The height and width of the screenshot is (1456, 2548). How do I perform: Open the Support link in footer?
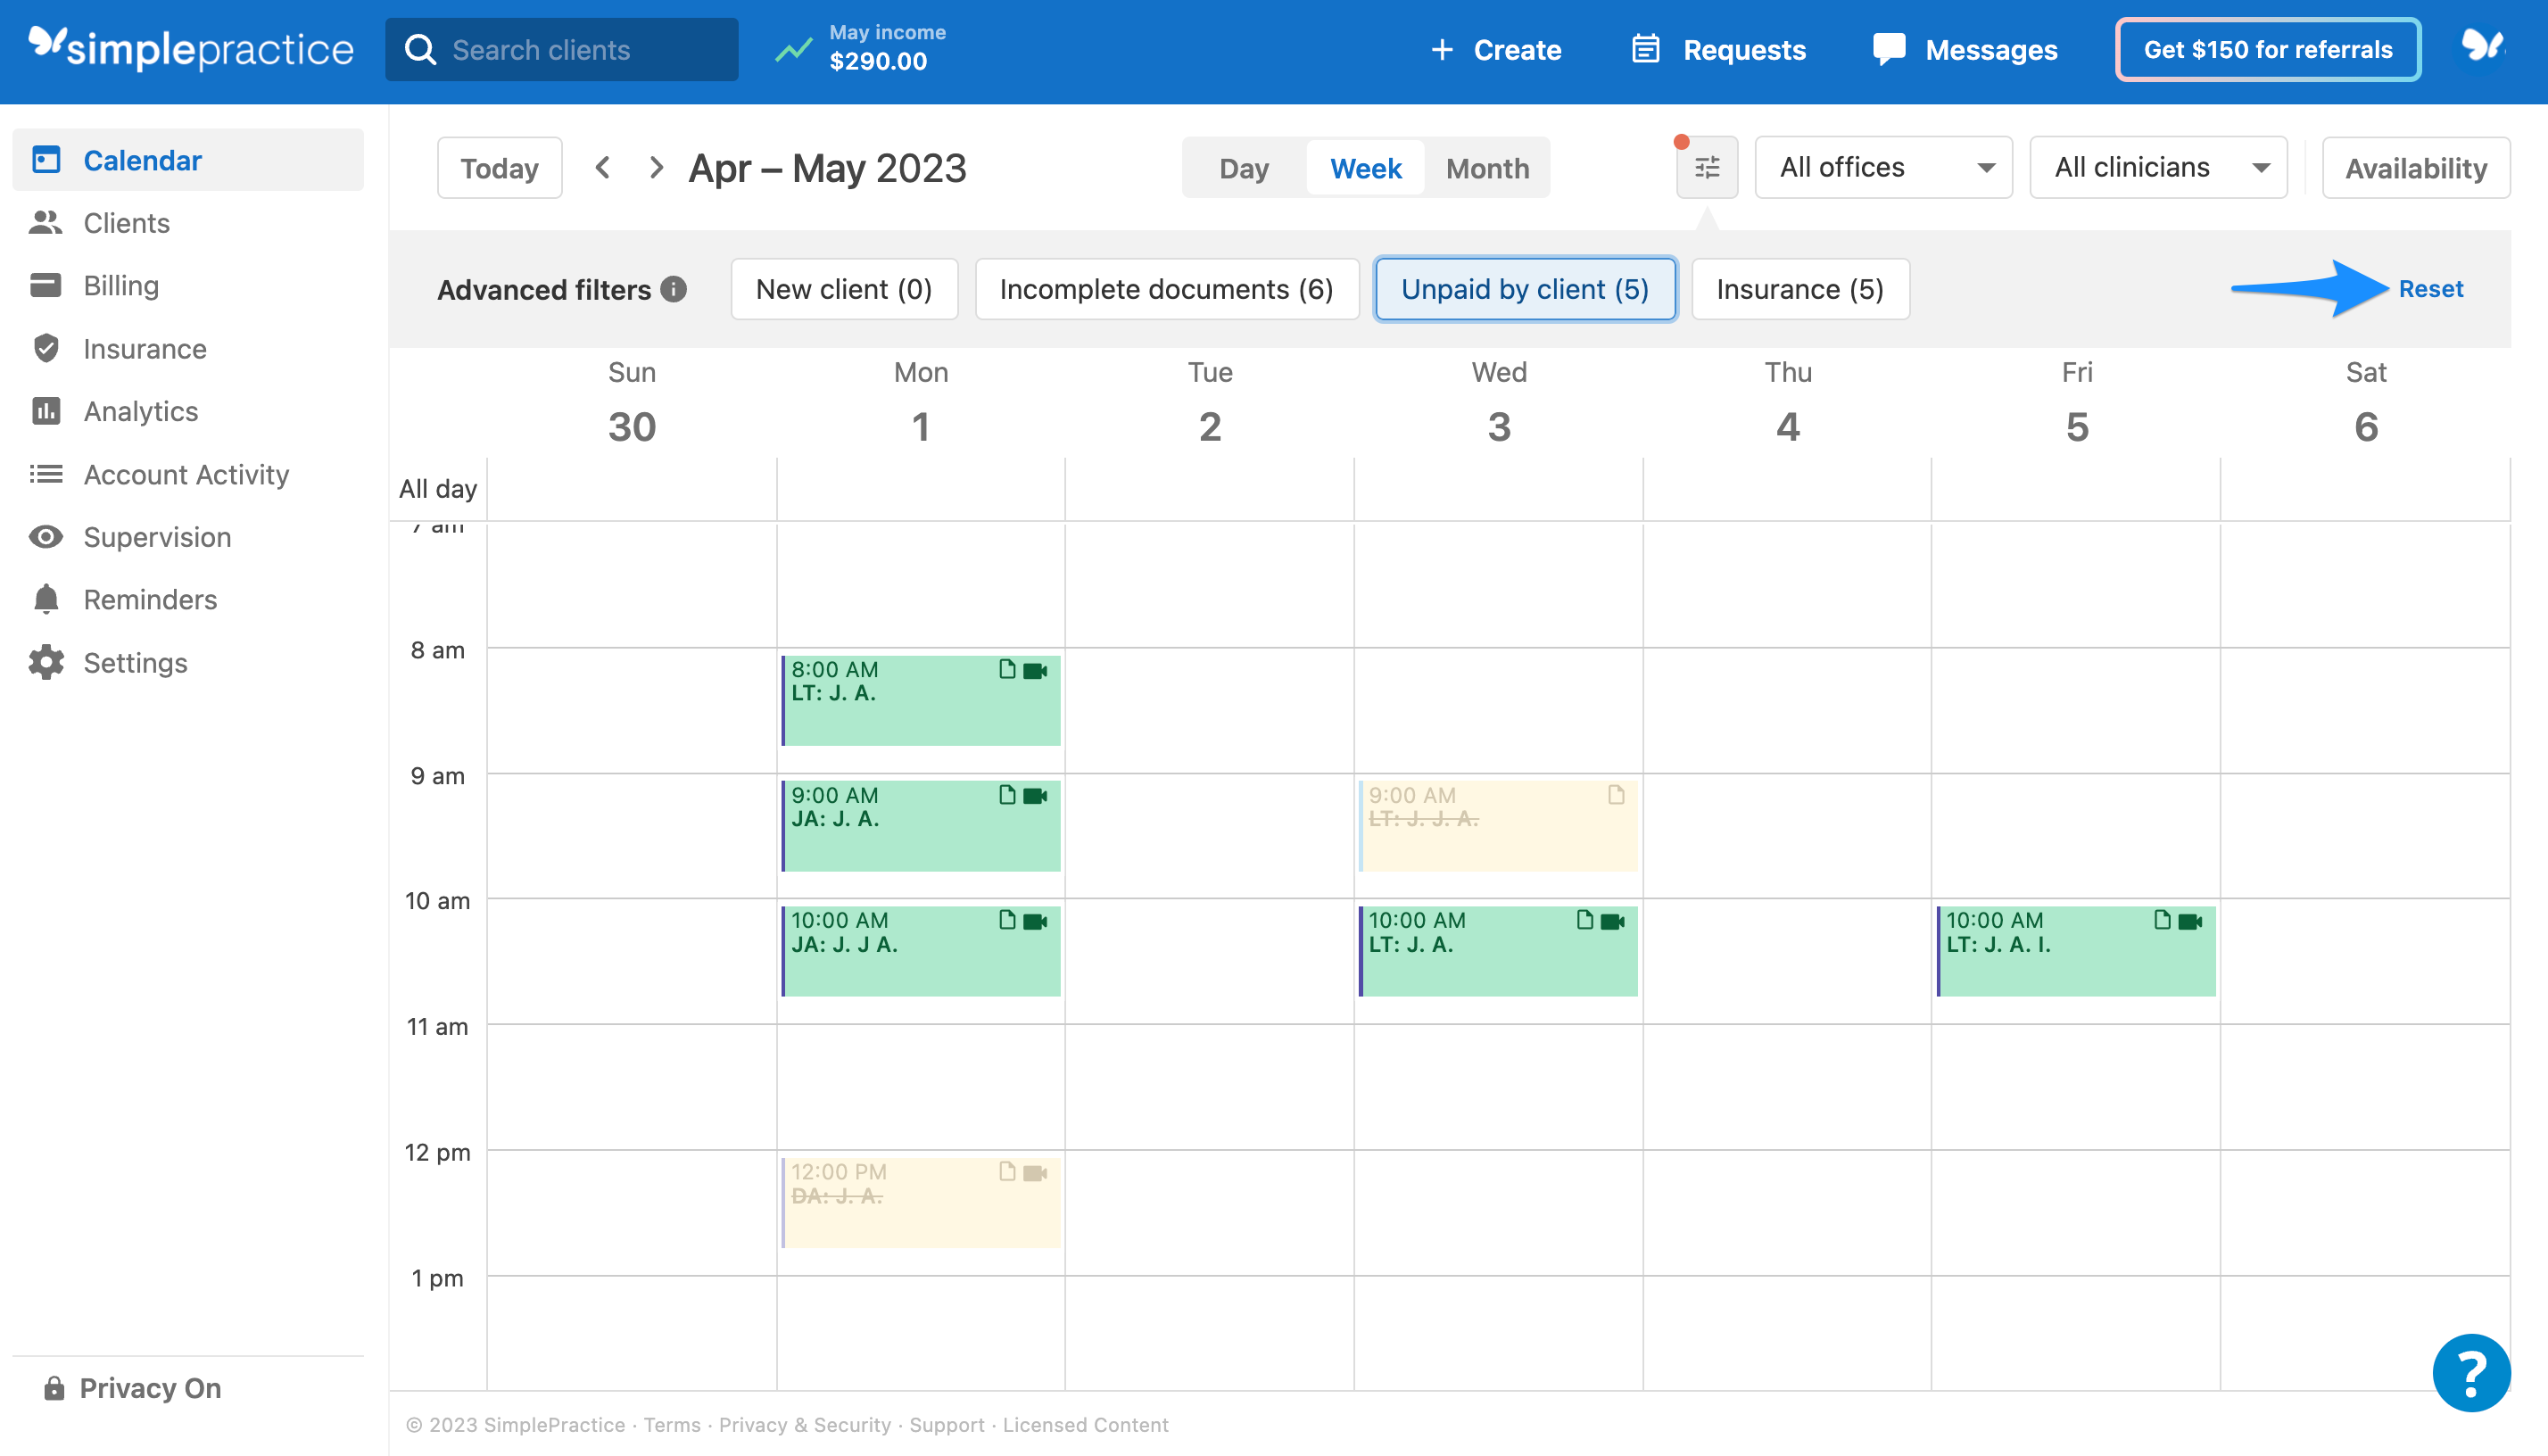(x=946, y=1424)
